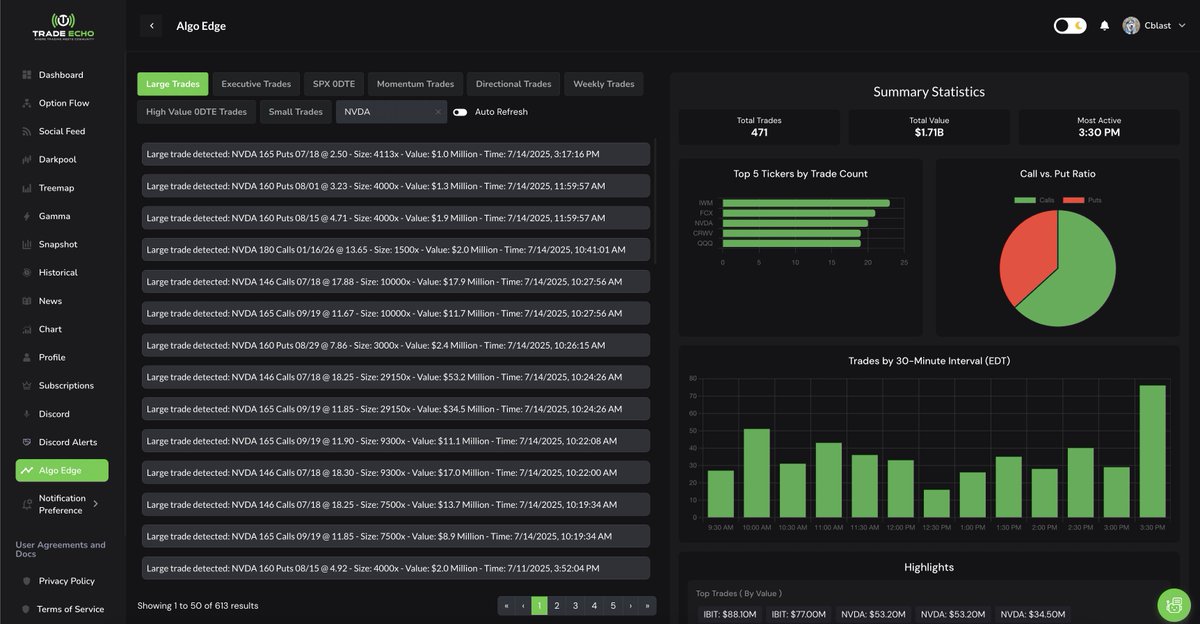Click the Cblast user avatar

click(x=1131, y=26)
